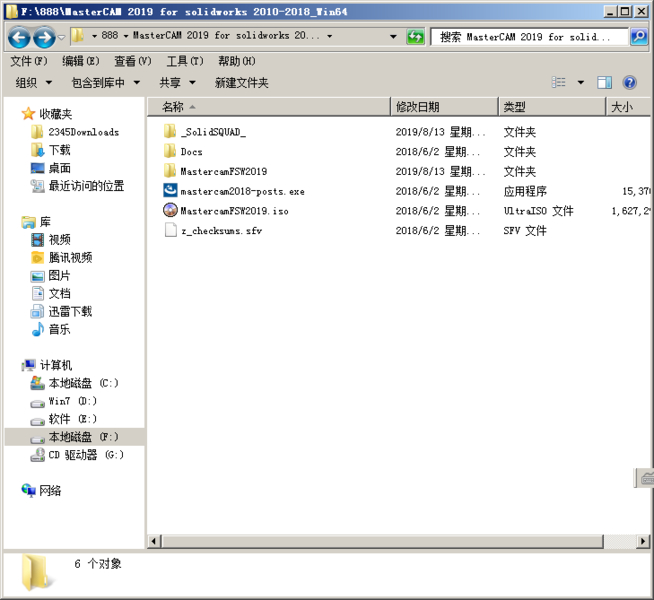Select 本地磁盘 (F:) drive
The width and height of the screenshot is (654, 600).
(x=75, y=437)
